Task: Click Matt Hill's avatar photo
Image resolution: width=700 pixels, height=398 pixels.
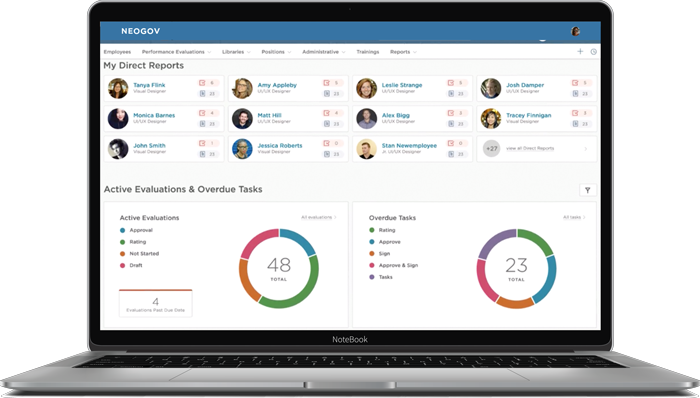Action: point(242,119)
